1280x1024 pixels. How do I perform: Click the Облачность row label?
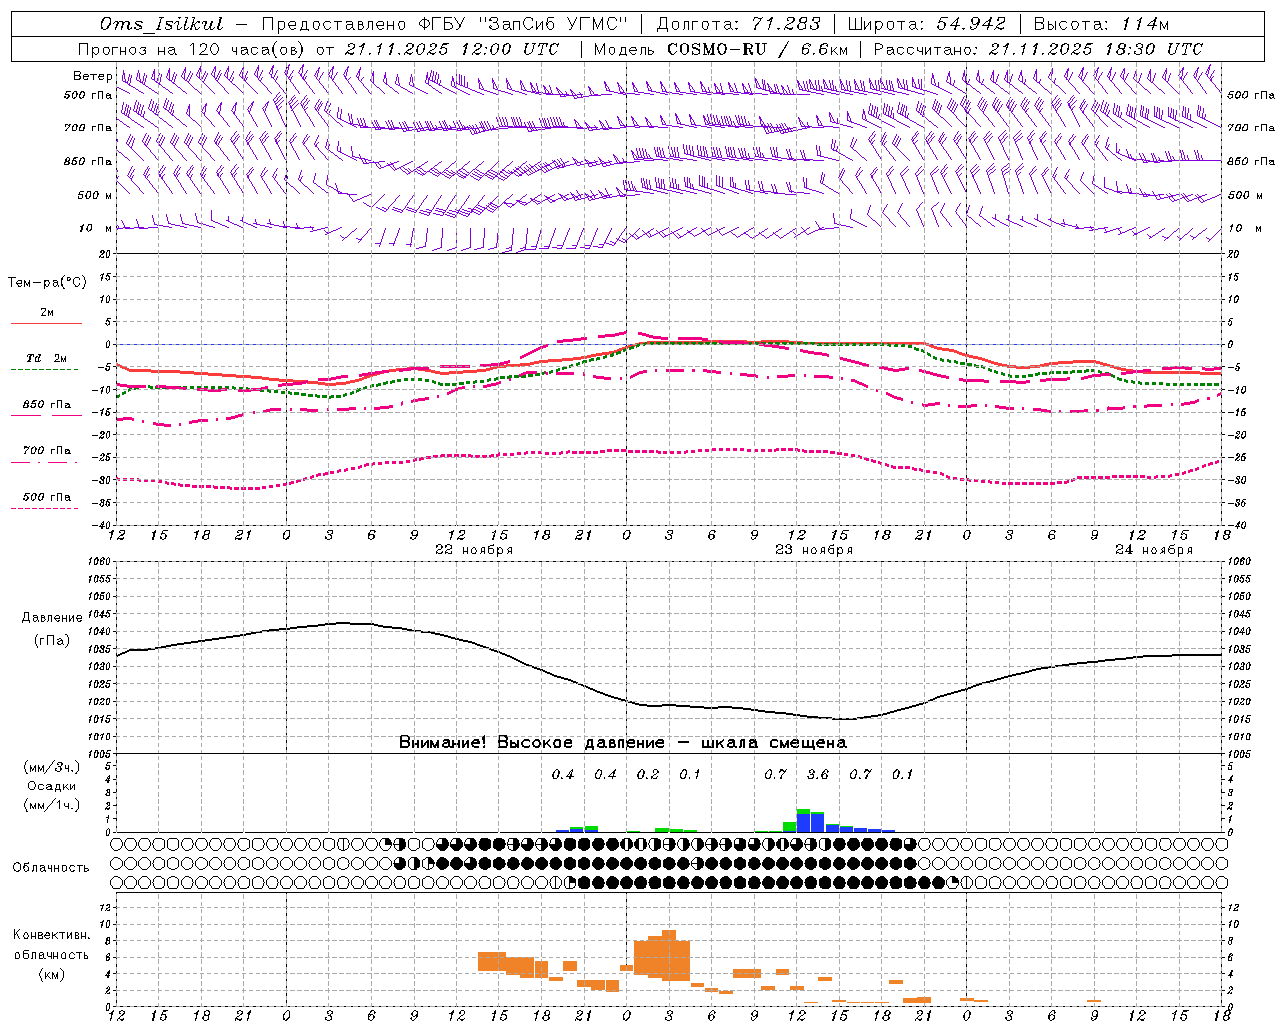(x=51, y=867)
